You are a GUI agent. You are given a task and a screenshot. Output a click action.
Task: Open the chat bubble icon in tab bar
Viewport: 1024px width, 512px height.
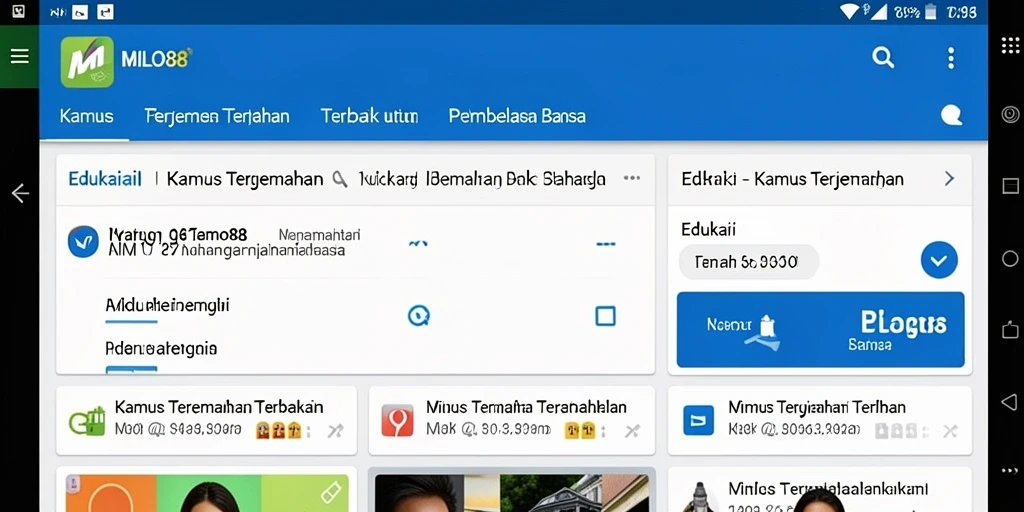click(x=952, y=116)
